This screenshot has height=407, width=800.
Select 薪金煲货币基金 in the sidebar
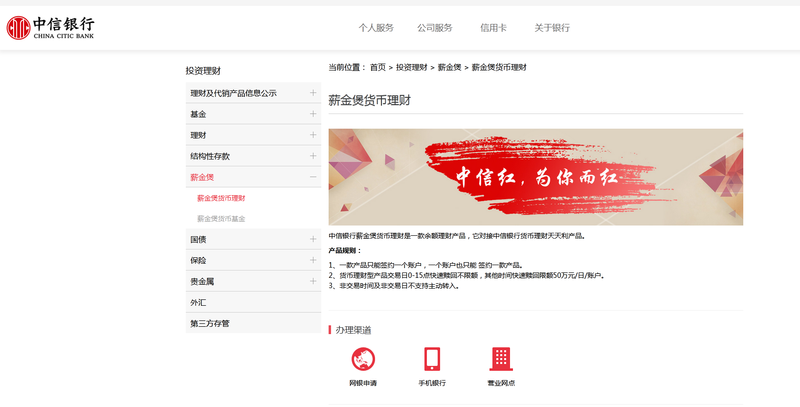[221, 219]
